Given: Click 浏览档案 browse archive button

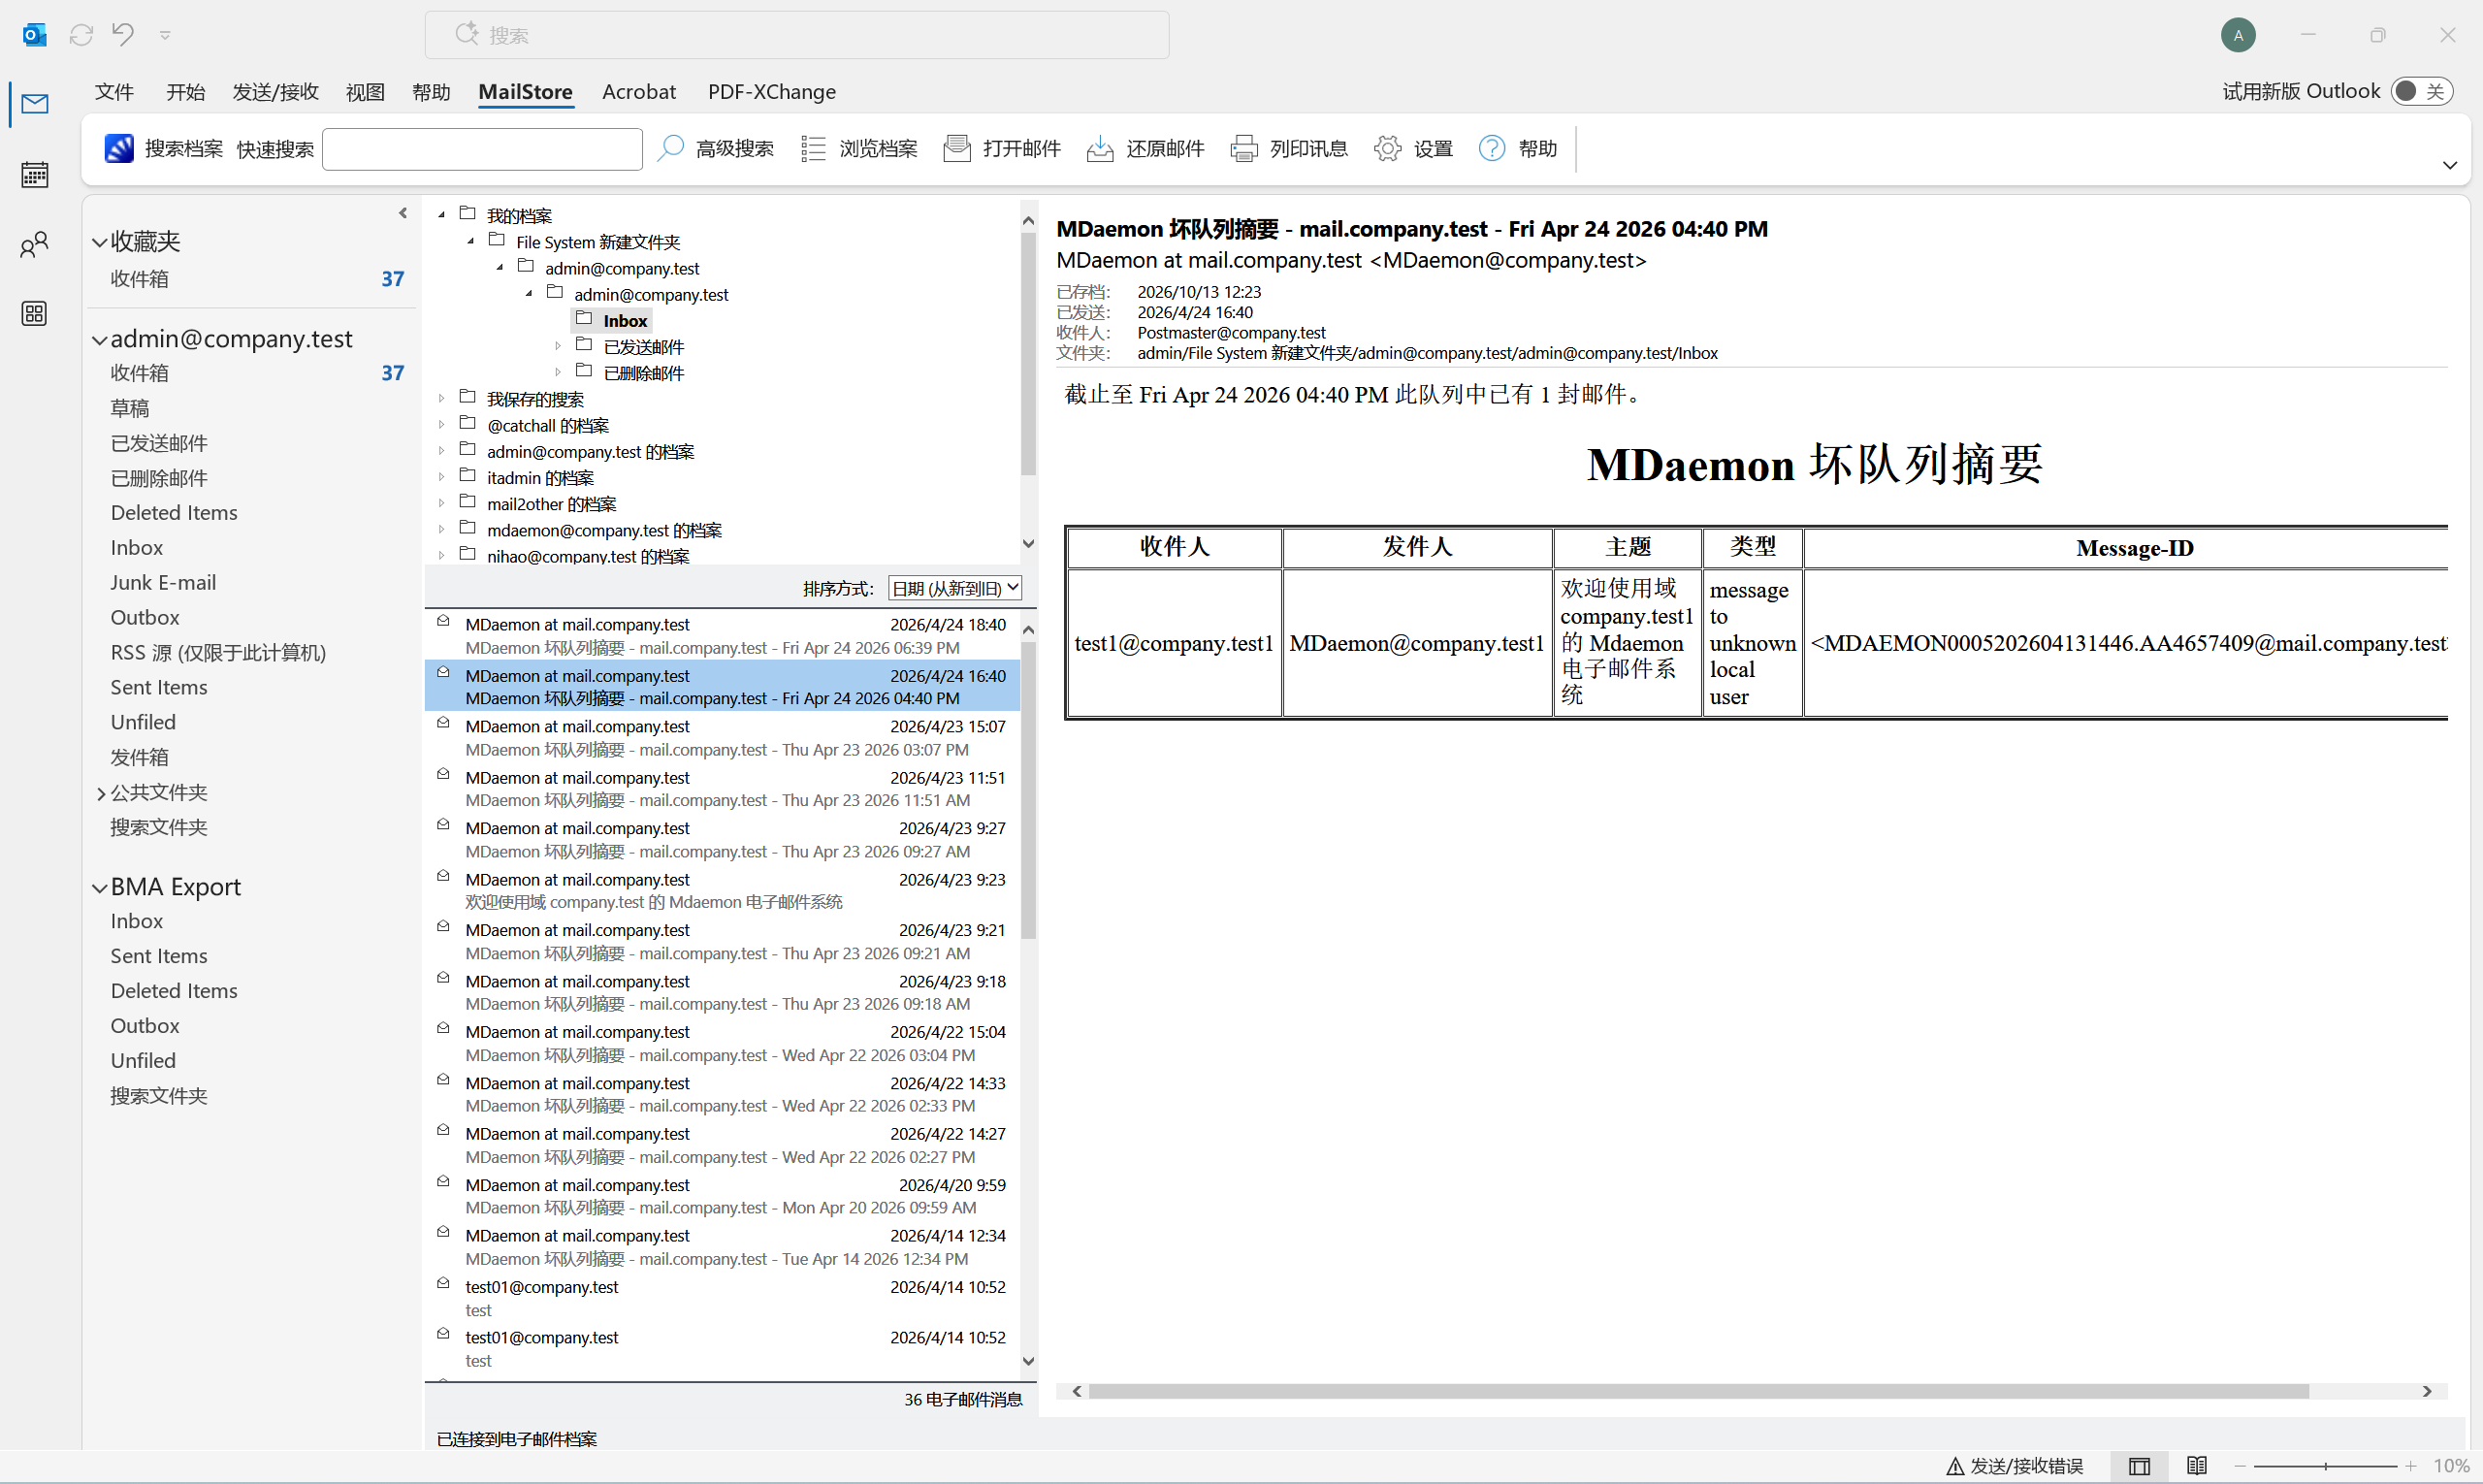Looking at the screenshot, I should coord(859,148).
